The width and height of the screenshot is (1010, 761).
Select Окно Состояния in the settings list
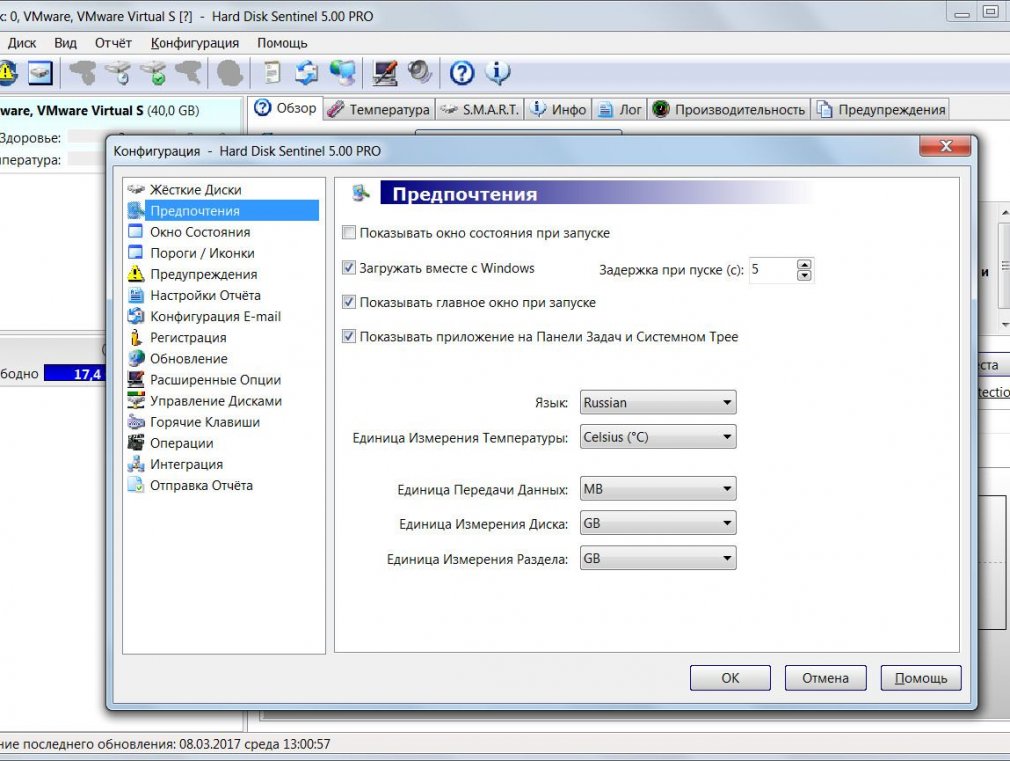(x=200, y=232)
